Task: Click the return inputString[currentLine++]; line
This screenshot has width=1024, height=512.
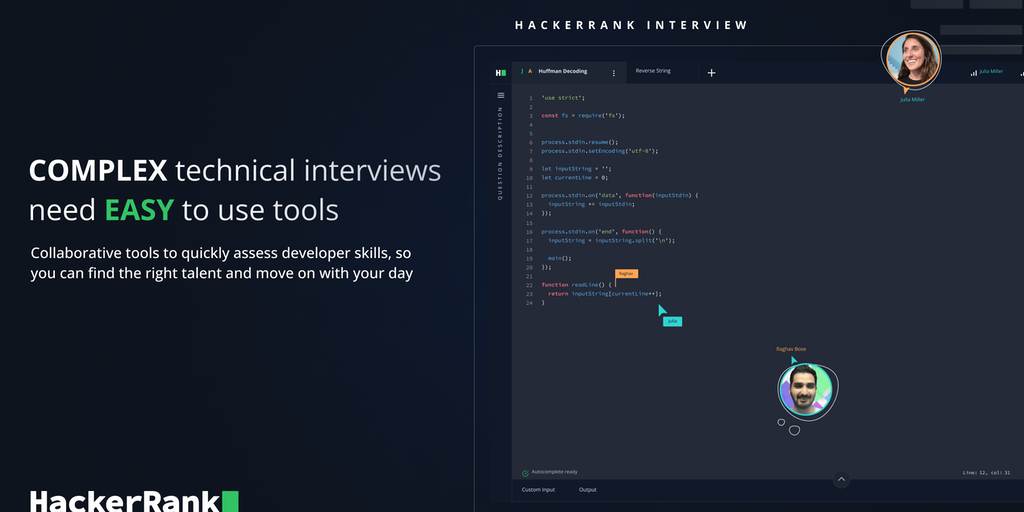Action: pos(605,294)
